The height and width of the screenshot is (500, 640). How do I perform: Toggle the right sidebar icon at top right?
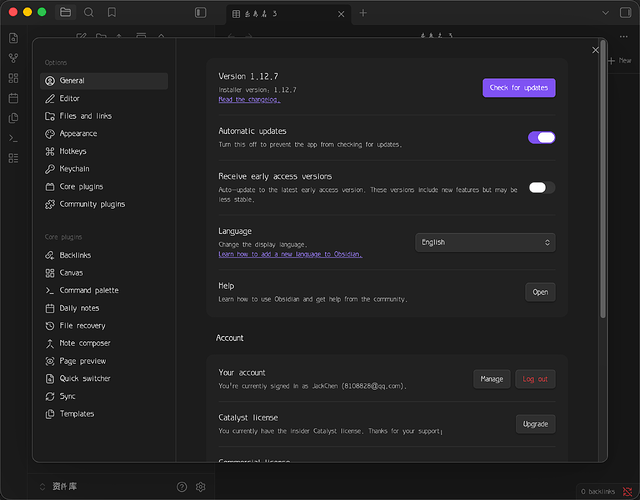point(626,13)
